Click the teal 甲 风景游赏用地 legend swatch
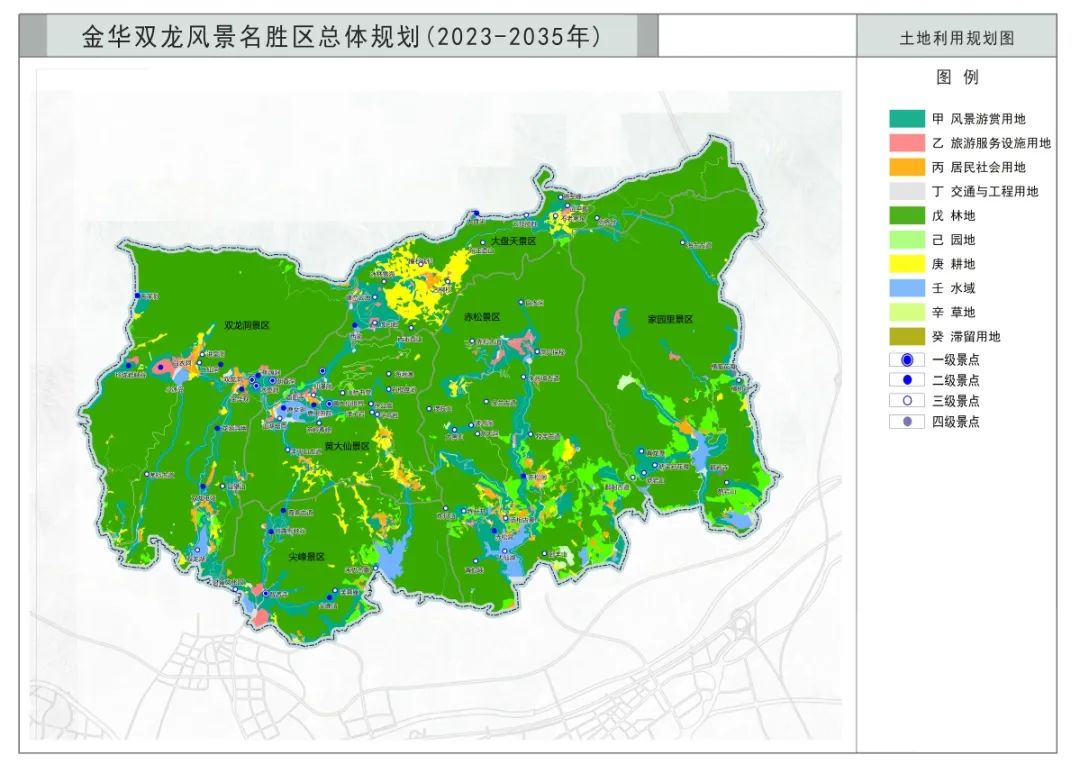 (906, 118)
